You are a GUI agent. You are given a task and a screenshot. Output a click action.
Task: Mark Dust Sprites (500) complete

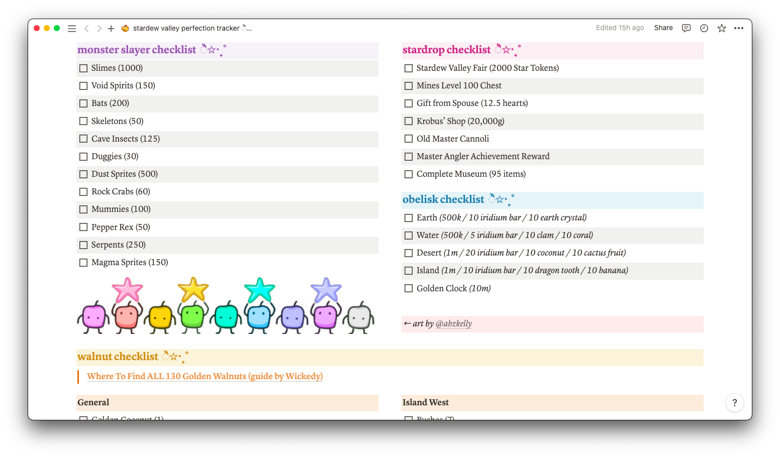click(84, 174)
